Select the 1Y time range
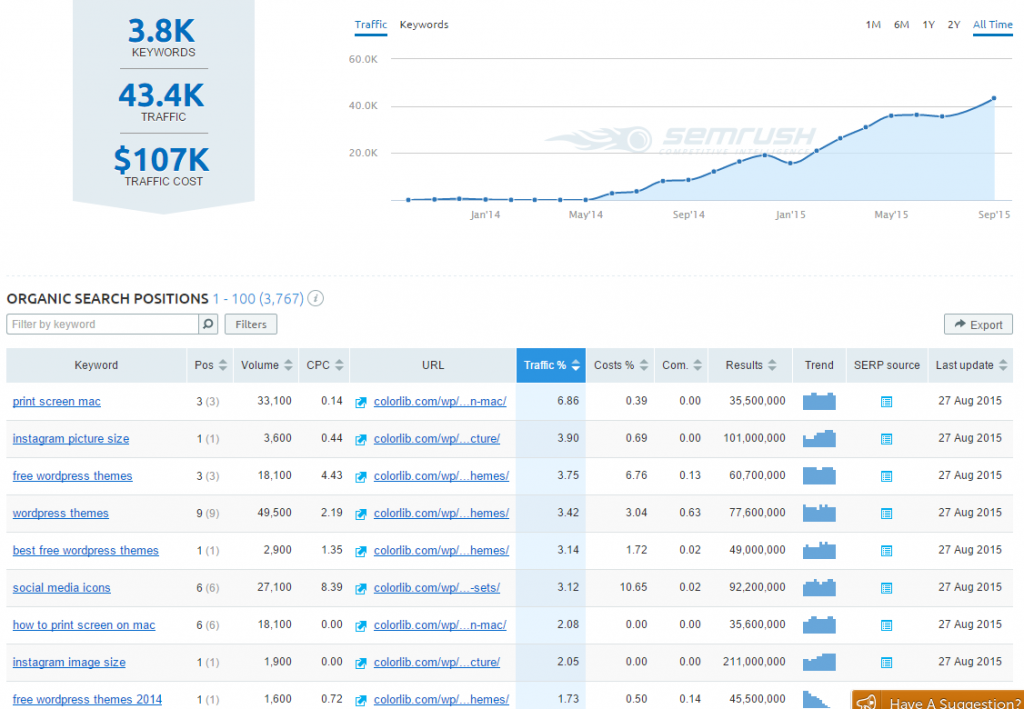 click(928, 24)
